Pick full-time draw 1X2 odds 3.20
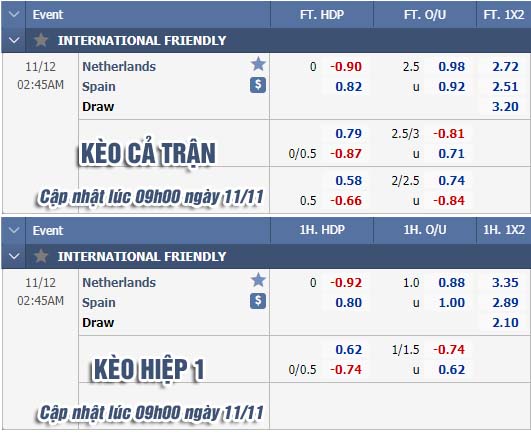Screen dimensions: 531x433 [505, 107]
